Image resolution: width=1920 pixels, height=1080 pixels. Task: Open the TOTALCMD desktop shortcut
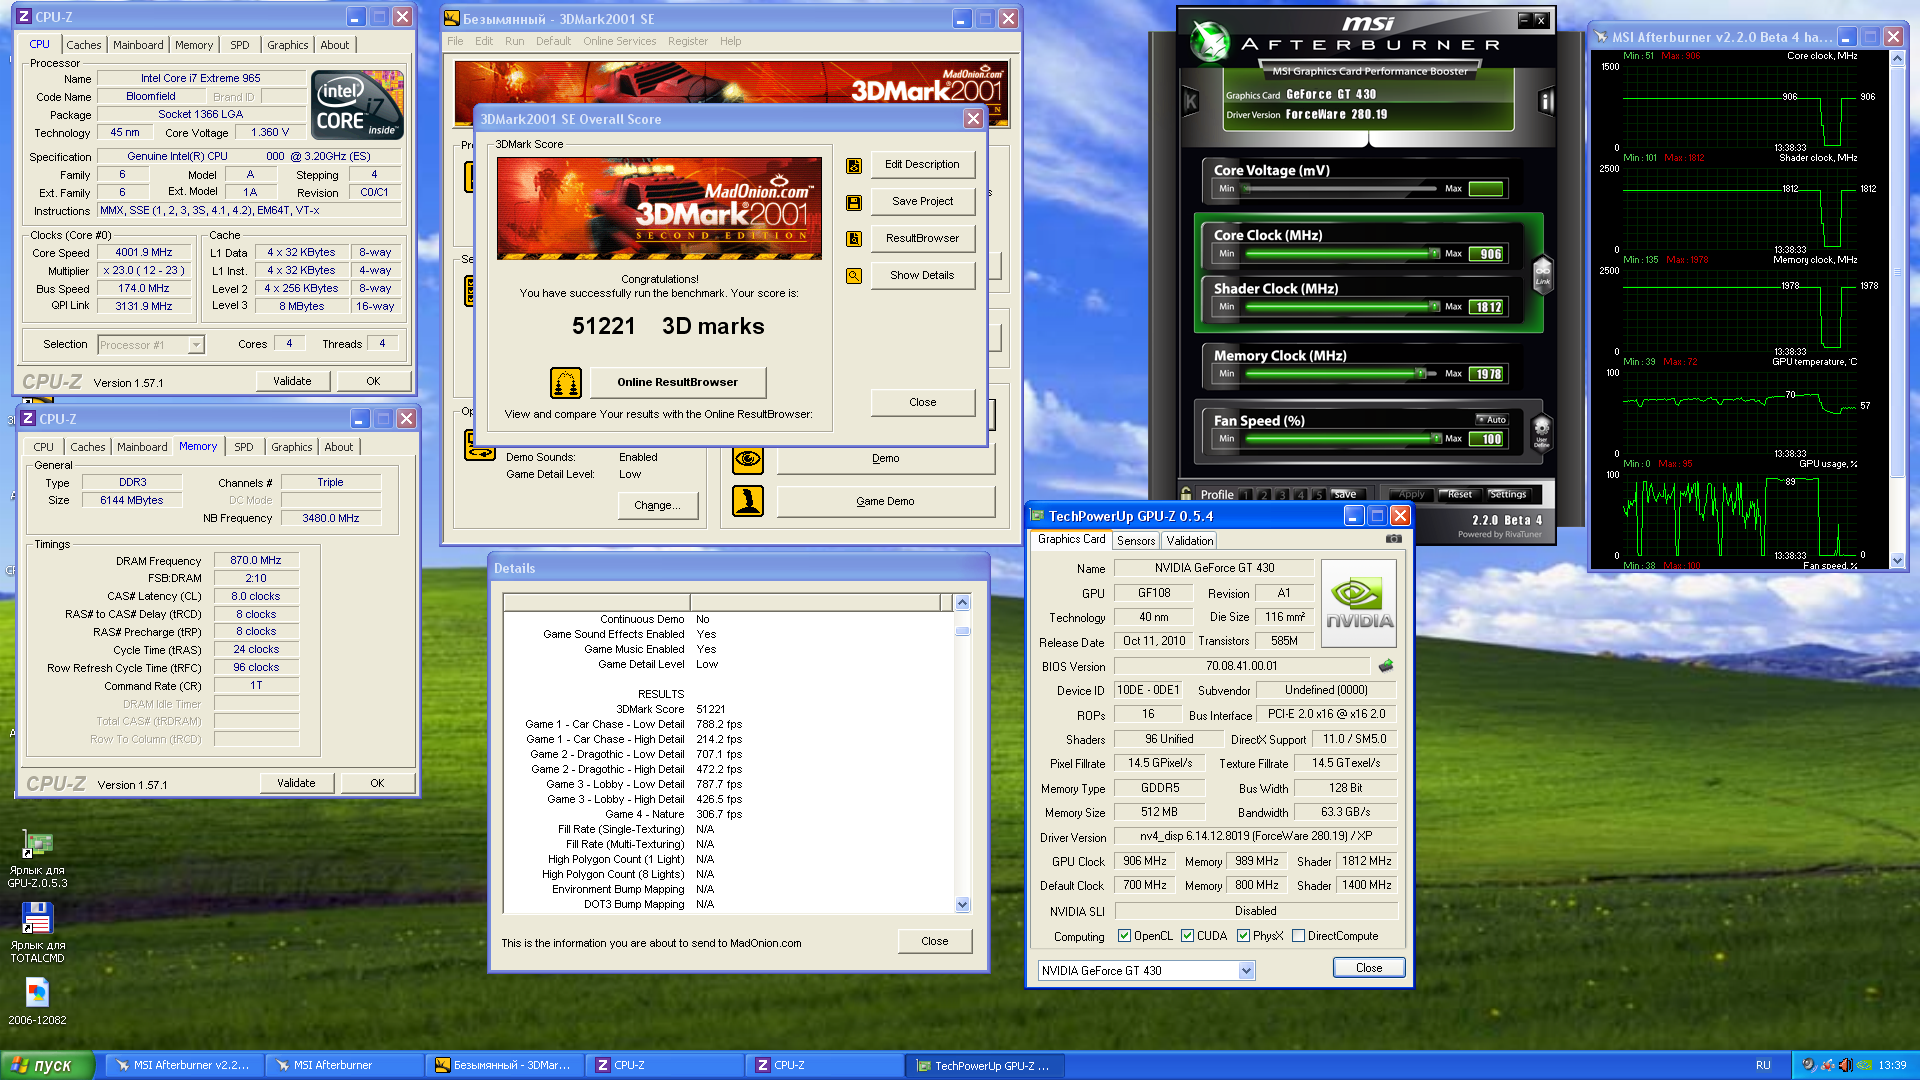(37, 932)
